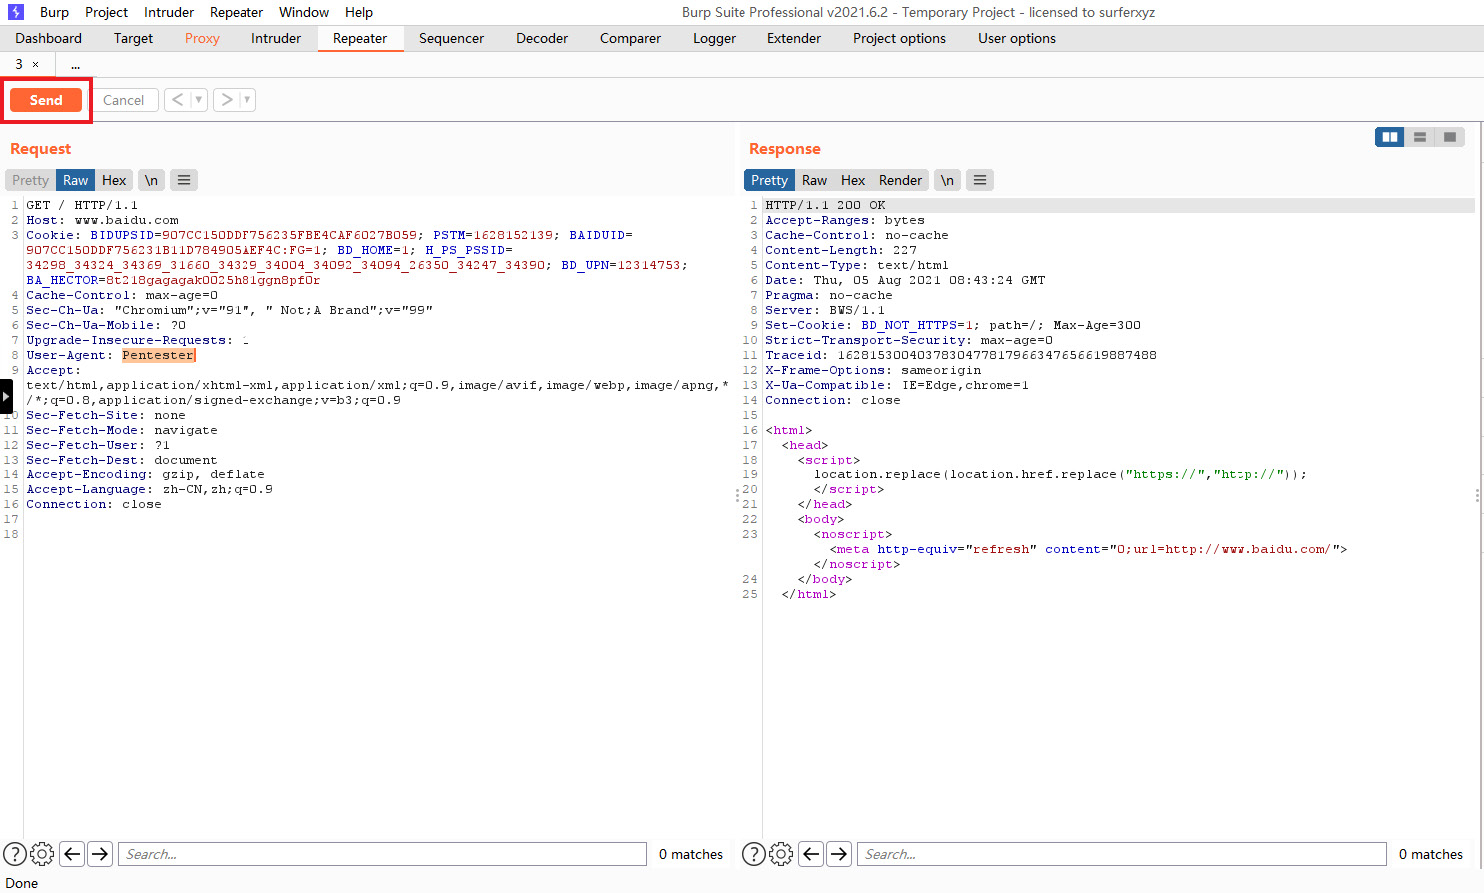Switch to top-bottom stacked layout view

(x=1419, y=137)
